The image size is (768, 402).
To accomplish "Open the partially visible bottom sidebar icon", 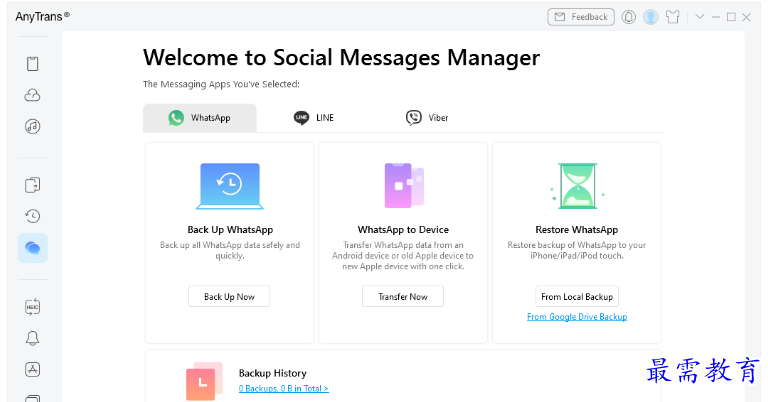I will 32,398.
